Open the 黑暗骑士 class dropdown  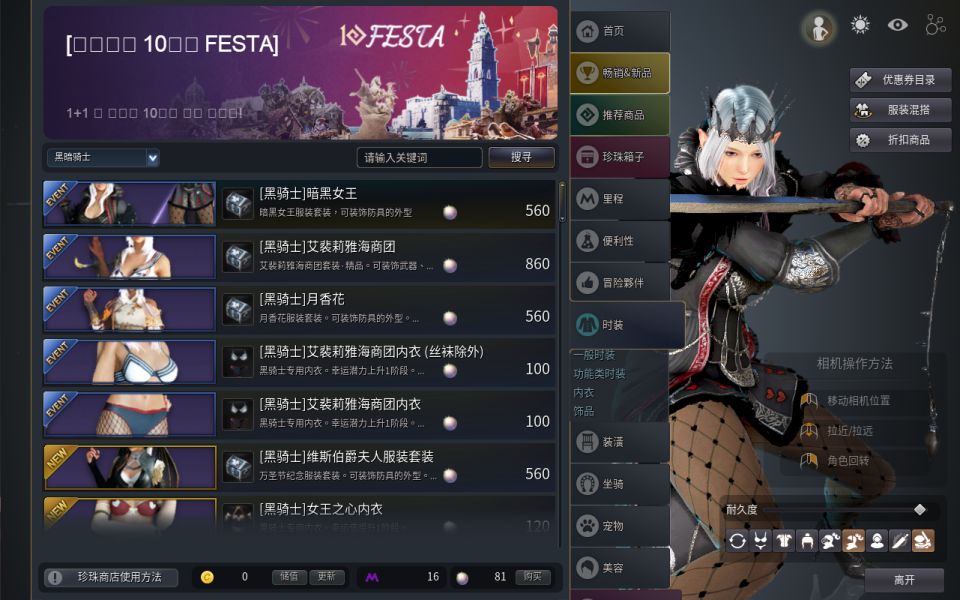103,157
